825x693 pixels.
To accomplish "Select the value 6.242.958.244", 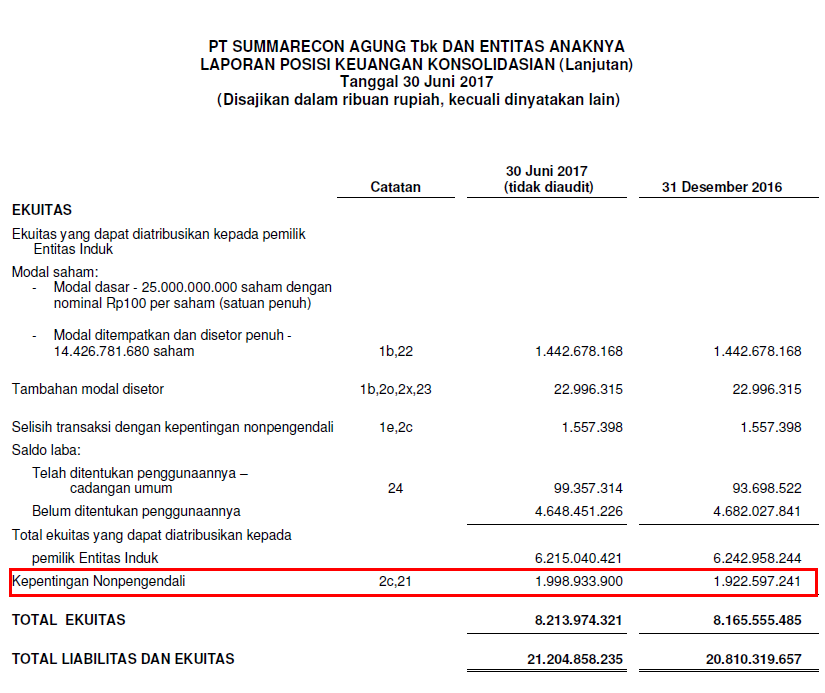I will (x=757, y=558).
